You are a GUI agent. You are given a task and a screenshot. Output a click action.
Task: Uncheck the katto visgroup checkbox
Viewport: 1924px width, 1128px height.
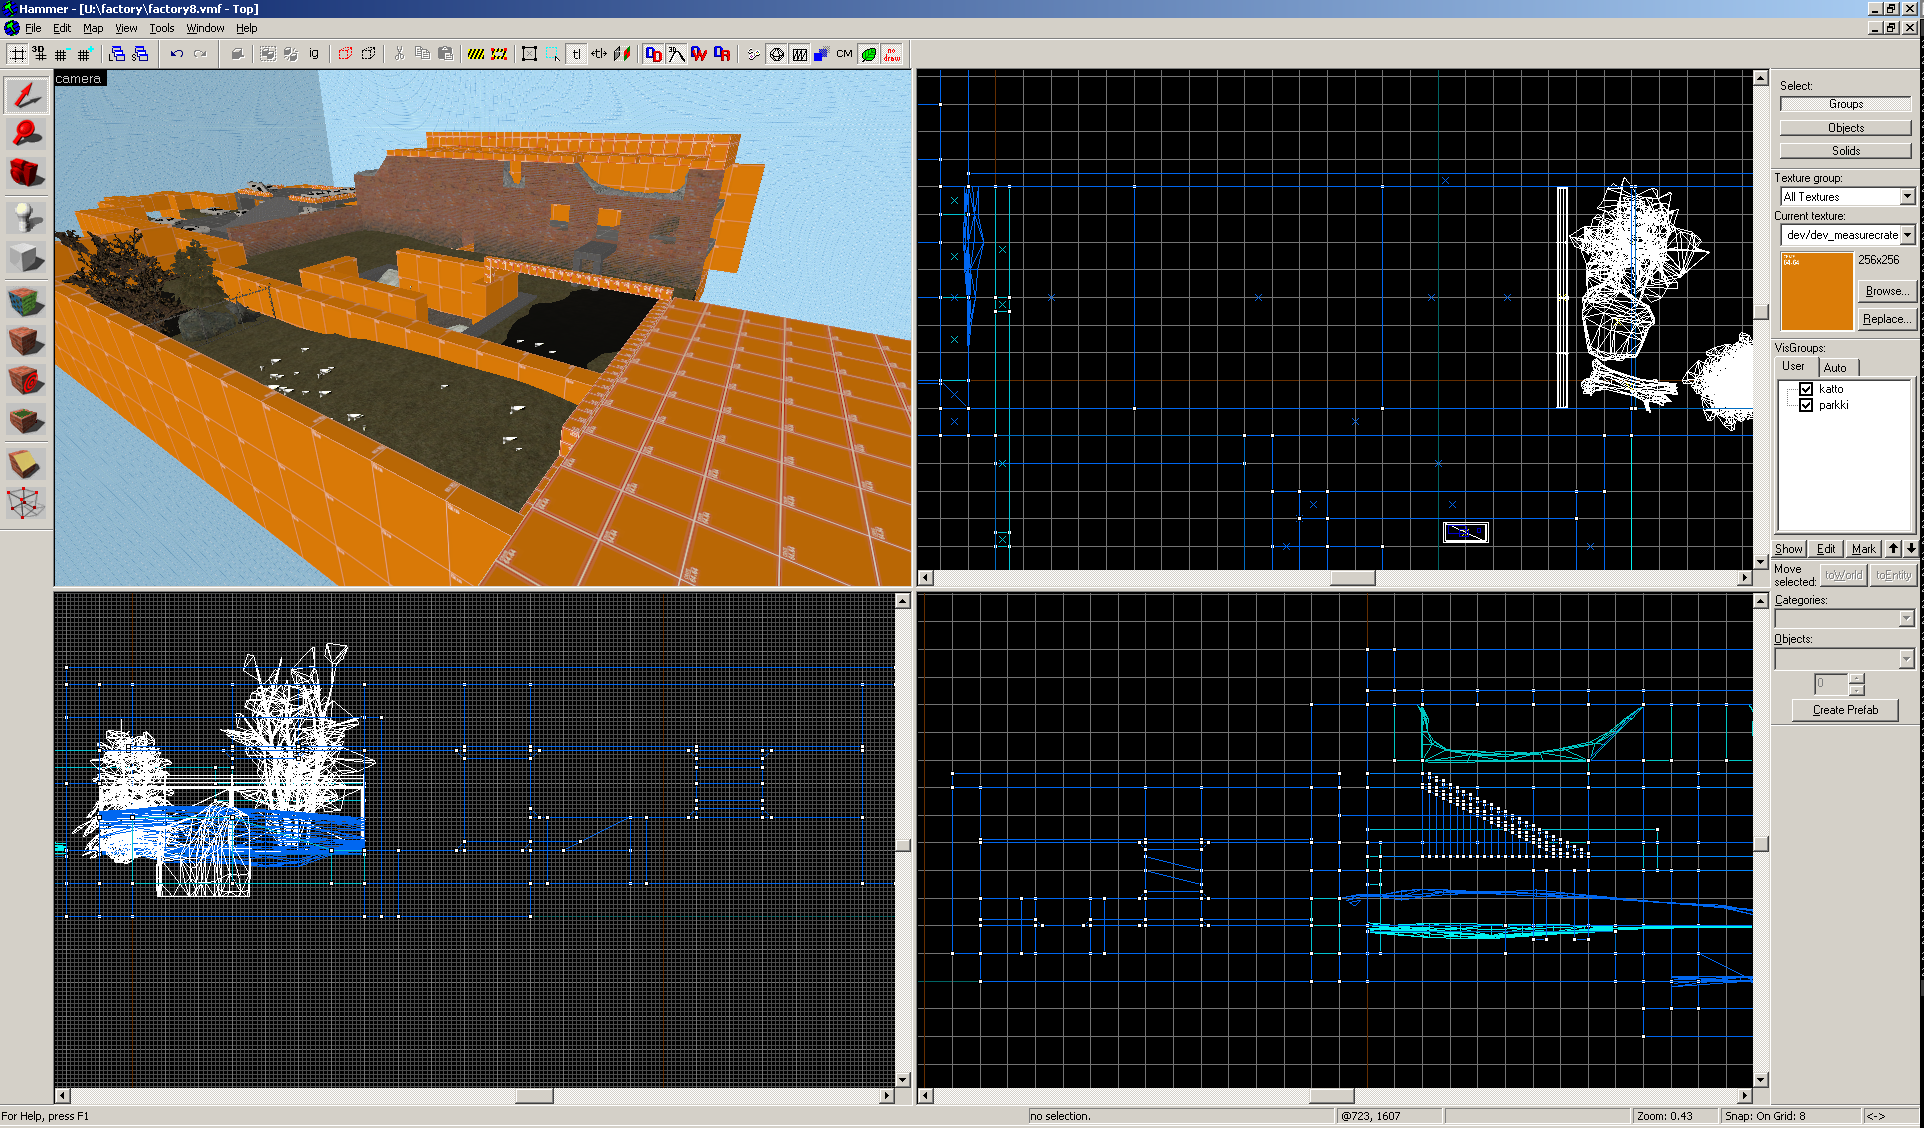pos(1806,389)
